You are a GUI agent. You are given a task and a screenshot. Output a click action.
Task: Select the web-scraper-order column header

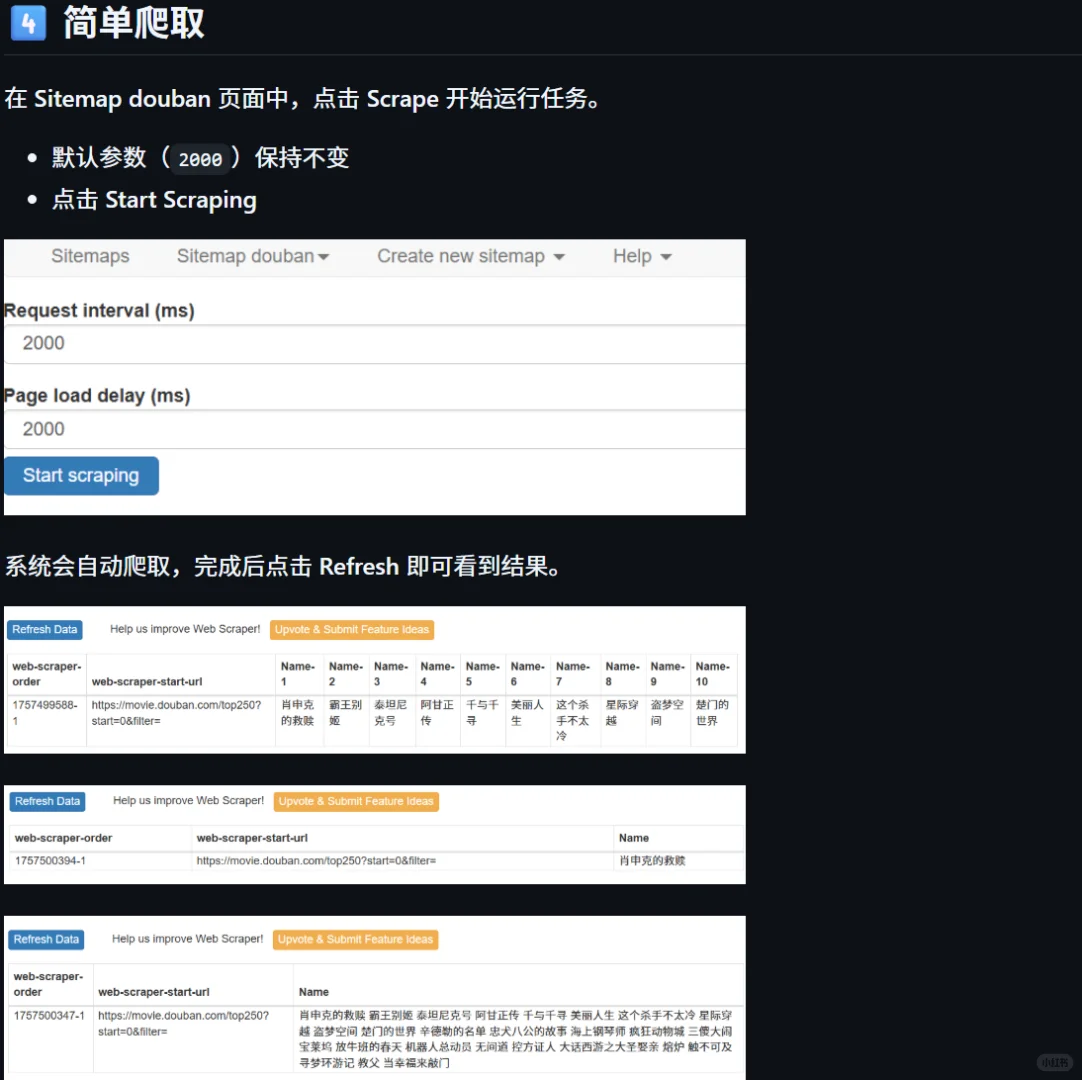coord(44,673)
